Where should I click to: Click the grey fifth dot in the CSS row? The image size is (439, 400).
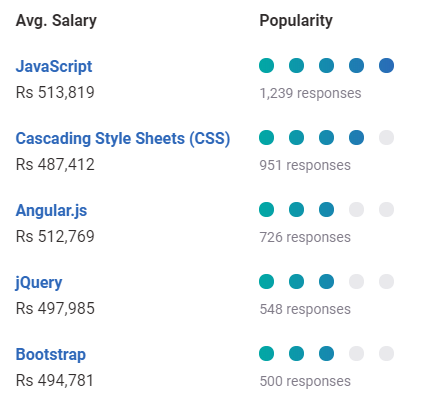click(x=386, y=137)
